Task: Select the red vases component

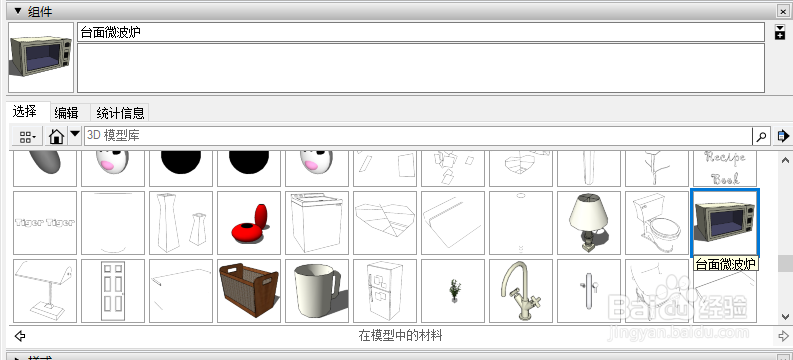Action: click(x=249, y=222)
